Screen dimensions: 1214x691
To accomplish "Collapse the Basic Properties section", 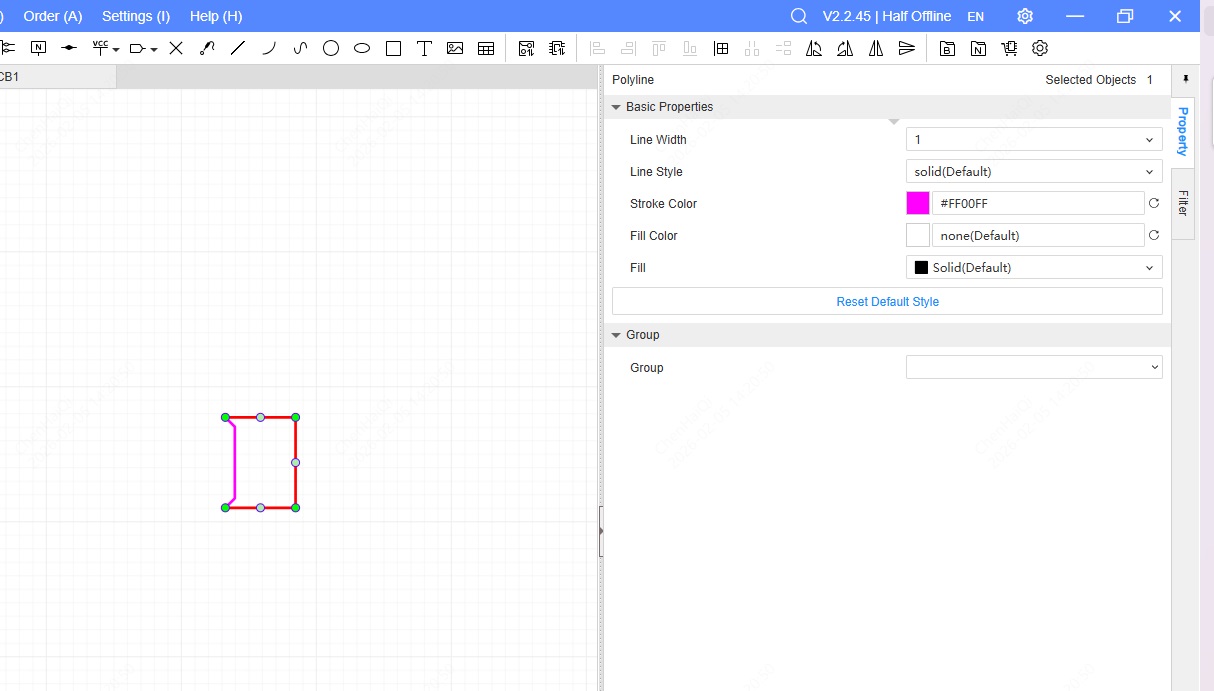I will pyautogui.click(x=616, y=107).
